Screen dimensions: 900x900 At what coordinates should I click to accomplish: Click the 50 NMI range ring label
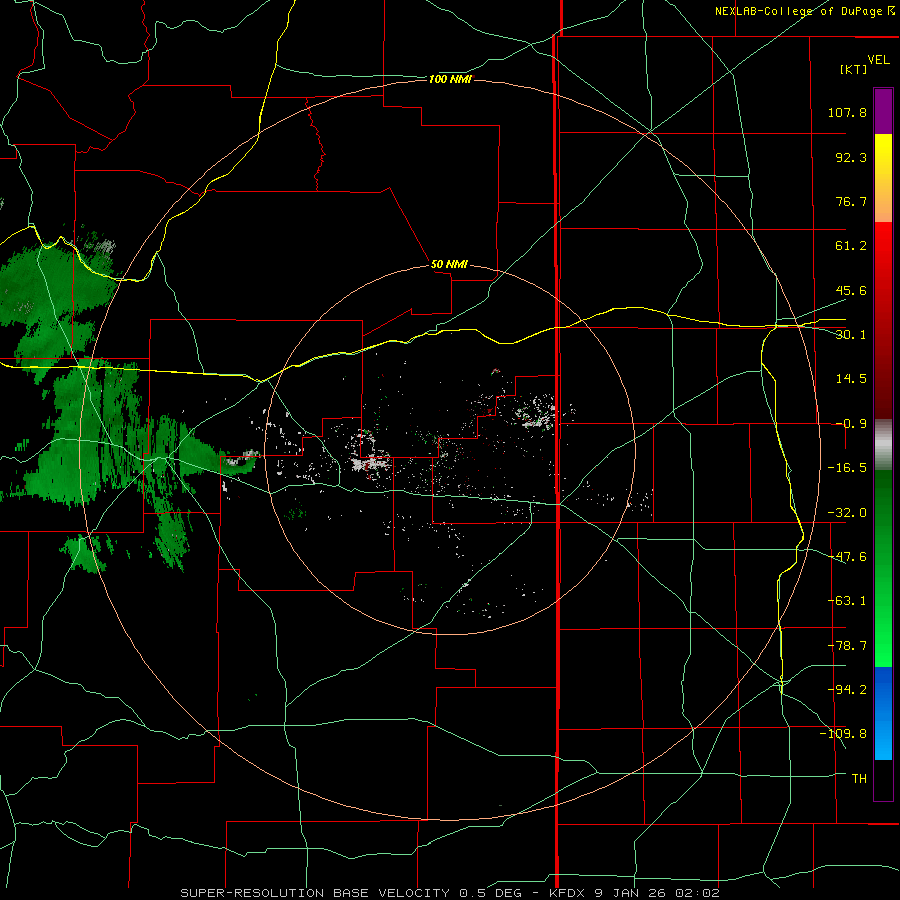[x=449, y=264]
